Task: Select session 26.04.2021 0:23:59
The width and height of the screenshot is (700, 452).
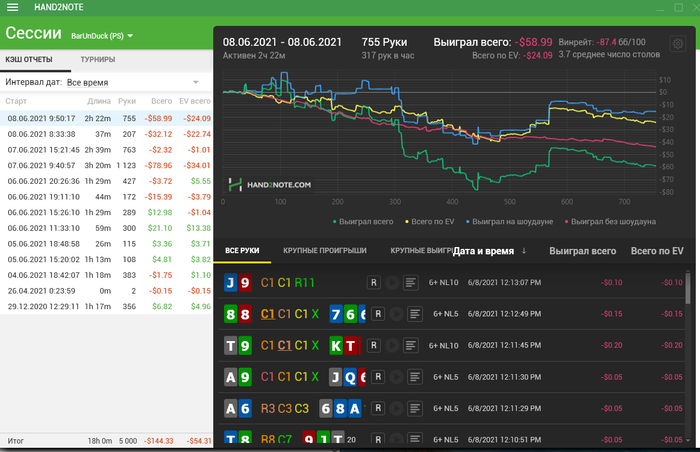Action: coord(106,291)
